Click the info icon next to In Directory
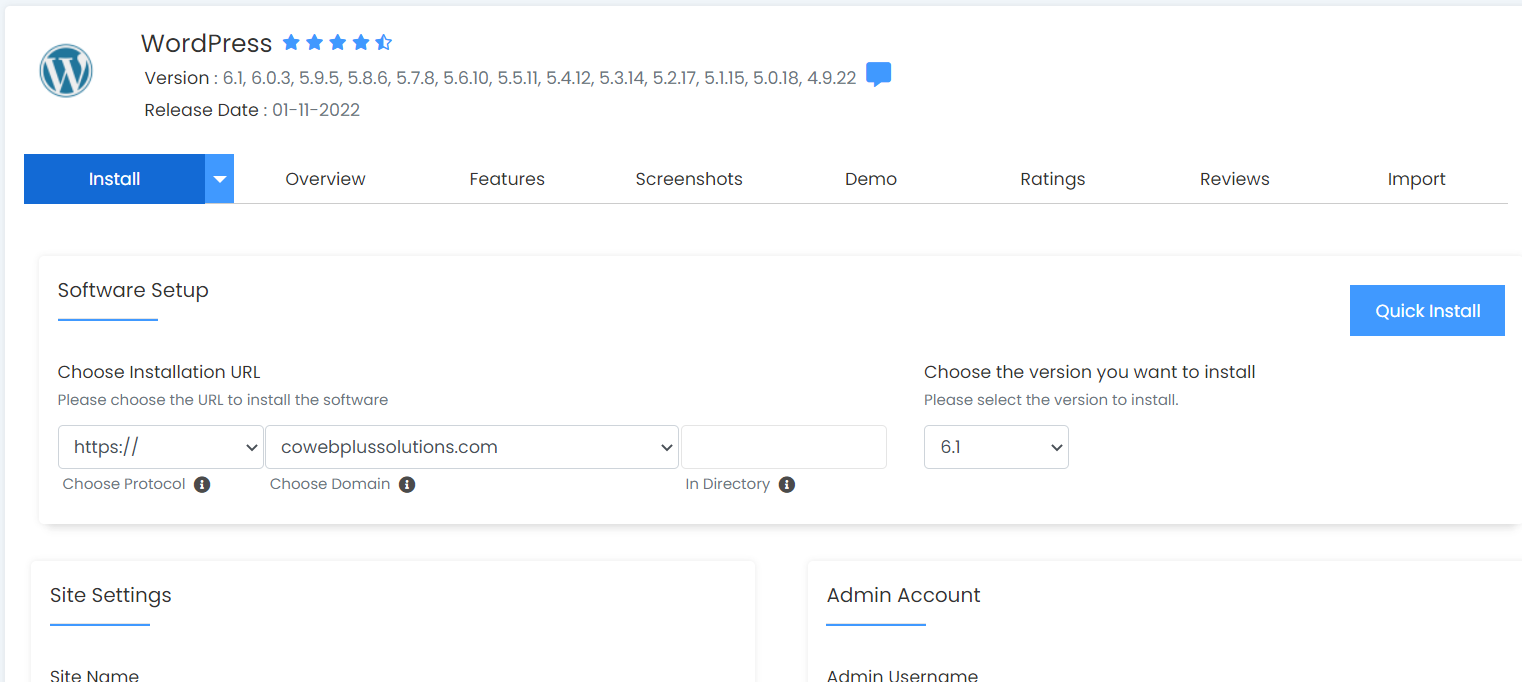This screenshot has height=682, width=1522. pyautogui.click(x=787, y=485)
